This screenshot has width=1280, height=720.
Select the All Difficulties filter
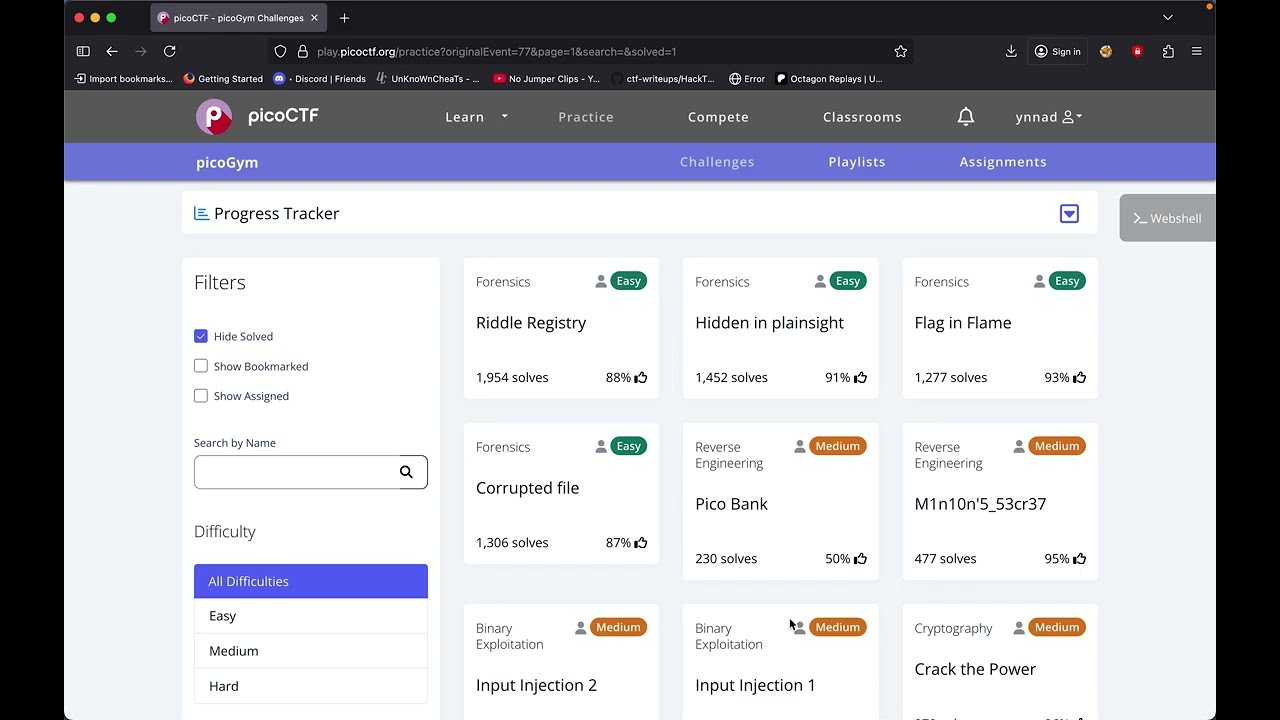[x=311, y=581]
